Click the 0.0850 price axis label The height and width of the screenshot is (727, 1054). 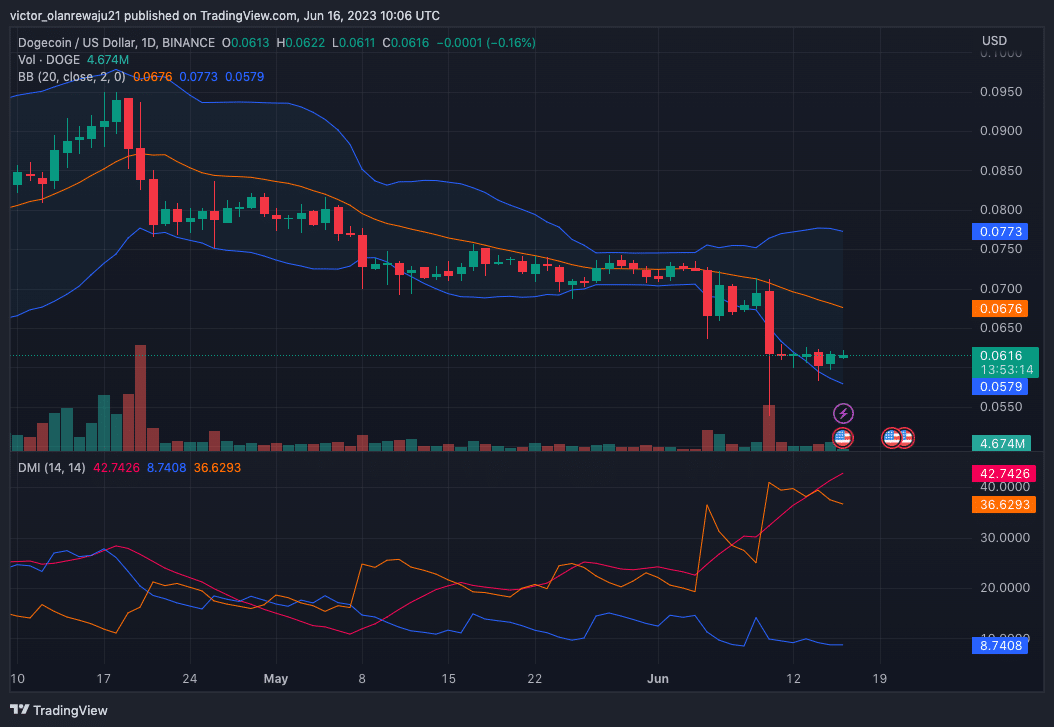click(x=1000, y=171)
